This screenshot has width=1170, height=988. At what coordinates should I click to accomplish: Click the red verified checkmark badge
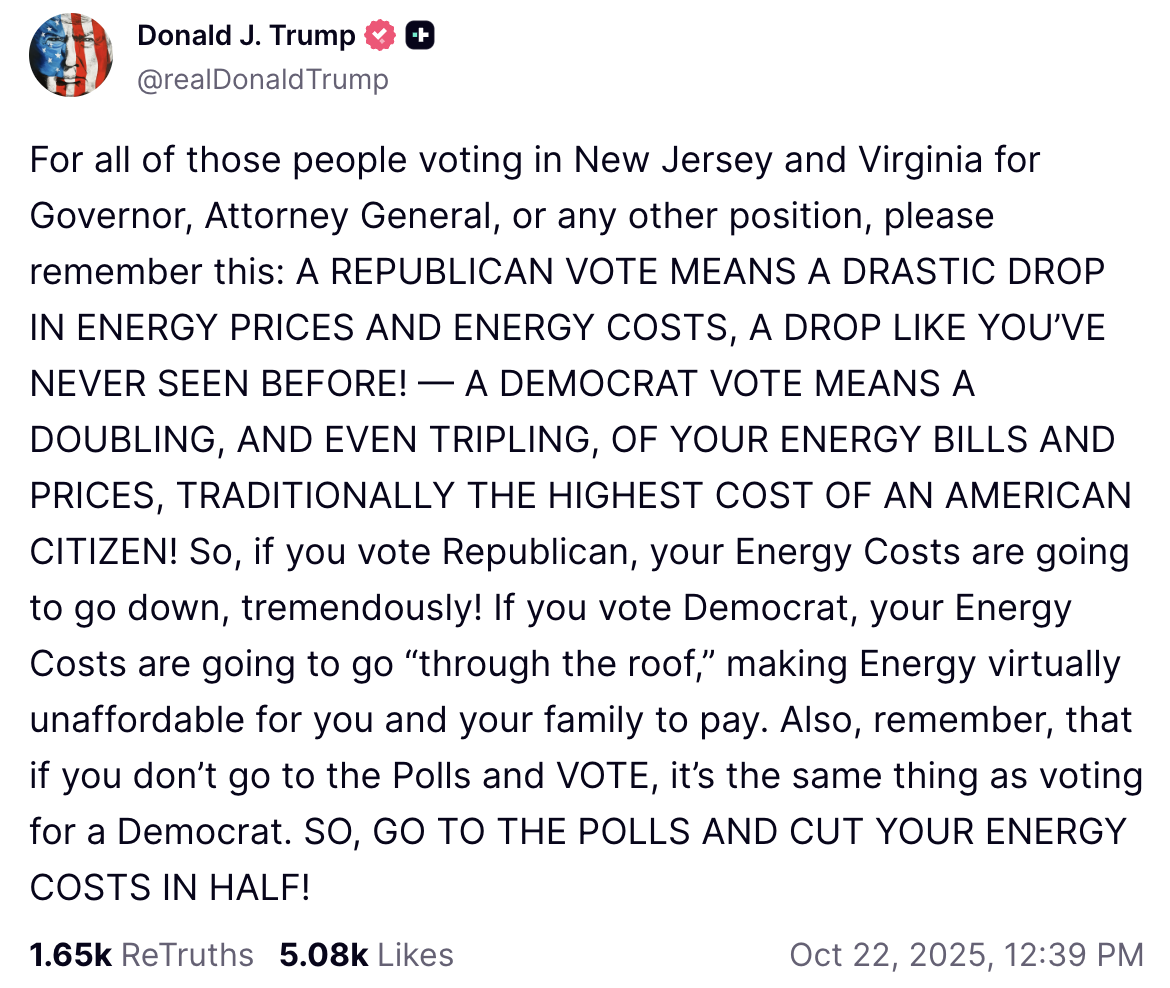(x=381, y=36)
